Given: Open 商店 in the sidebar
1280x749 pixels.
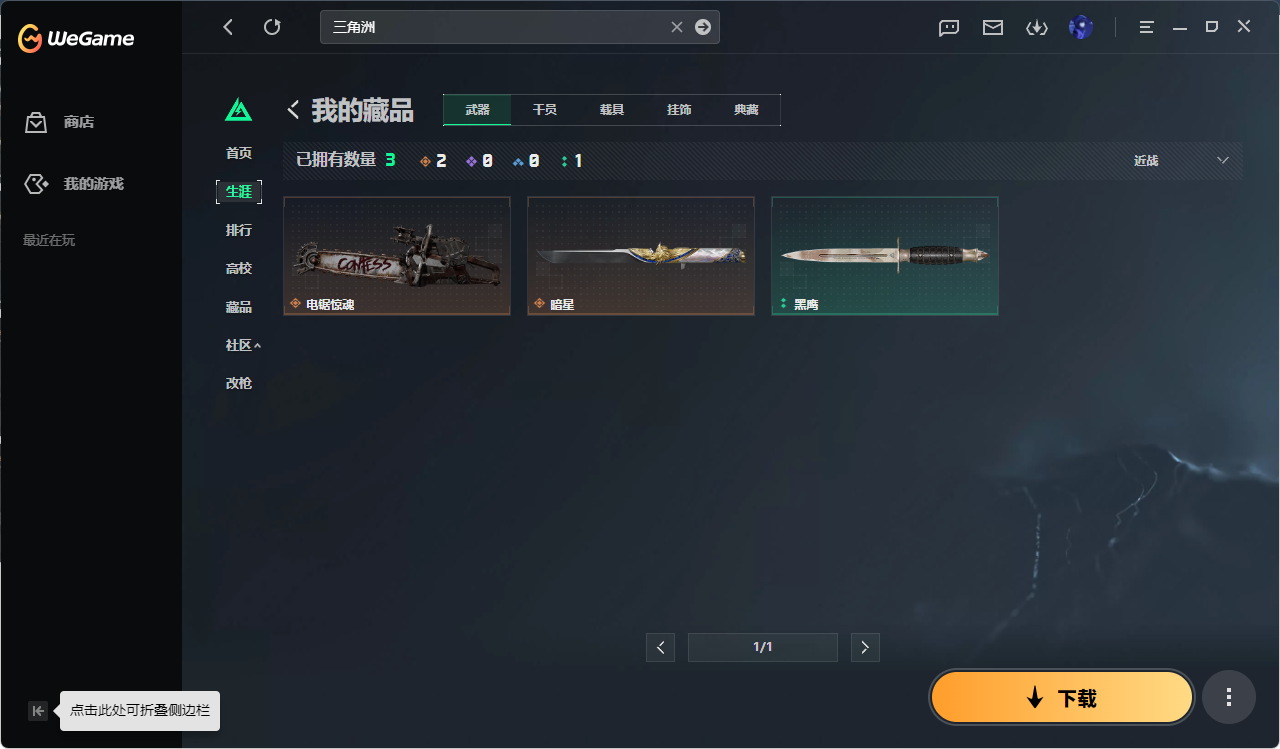Looking at the screenshot, I should point(79,122).
